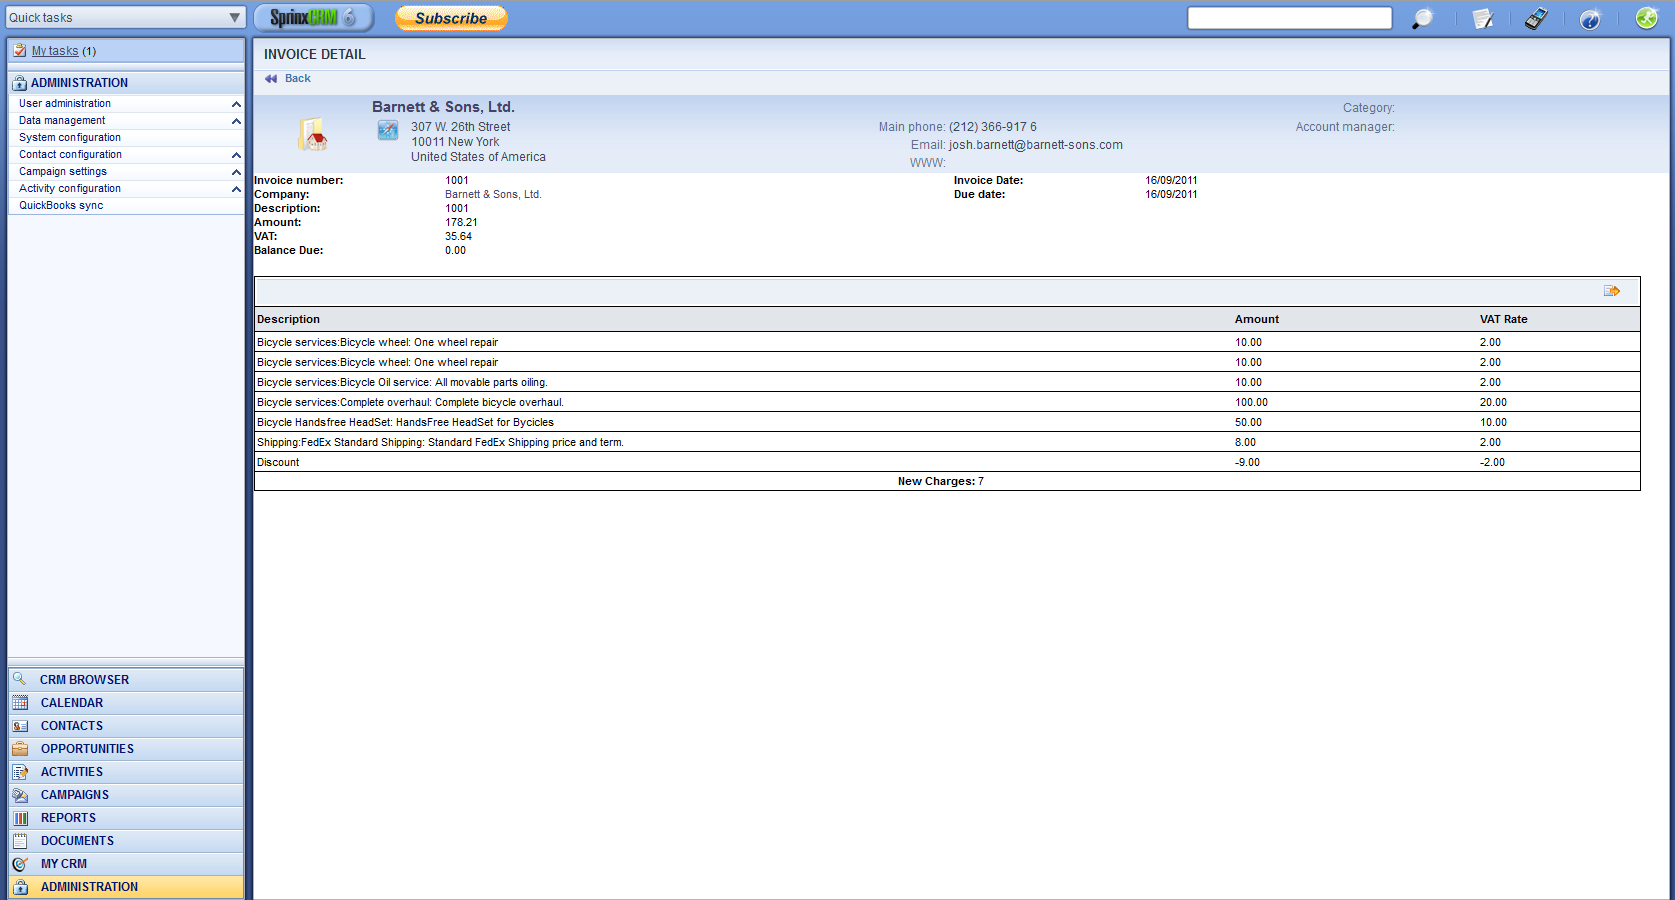Click the josh.barnett@barnett-sons.com email address
The width and height of the screenshot is (1675, 900).
(1036, 145)
